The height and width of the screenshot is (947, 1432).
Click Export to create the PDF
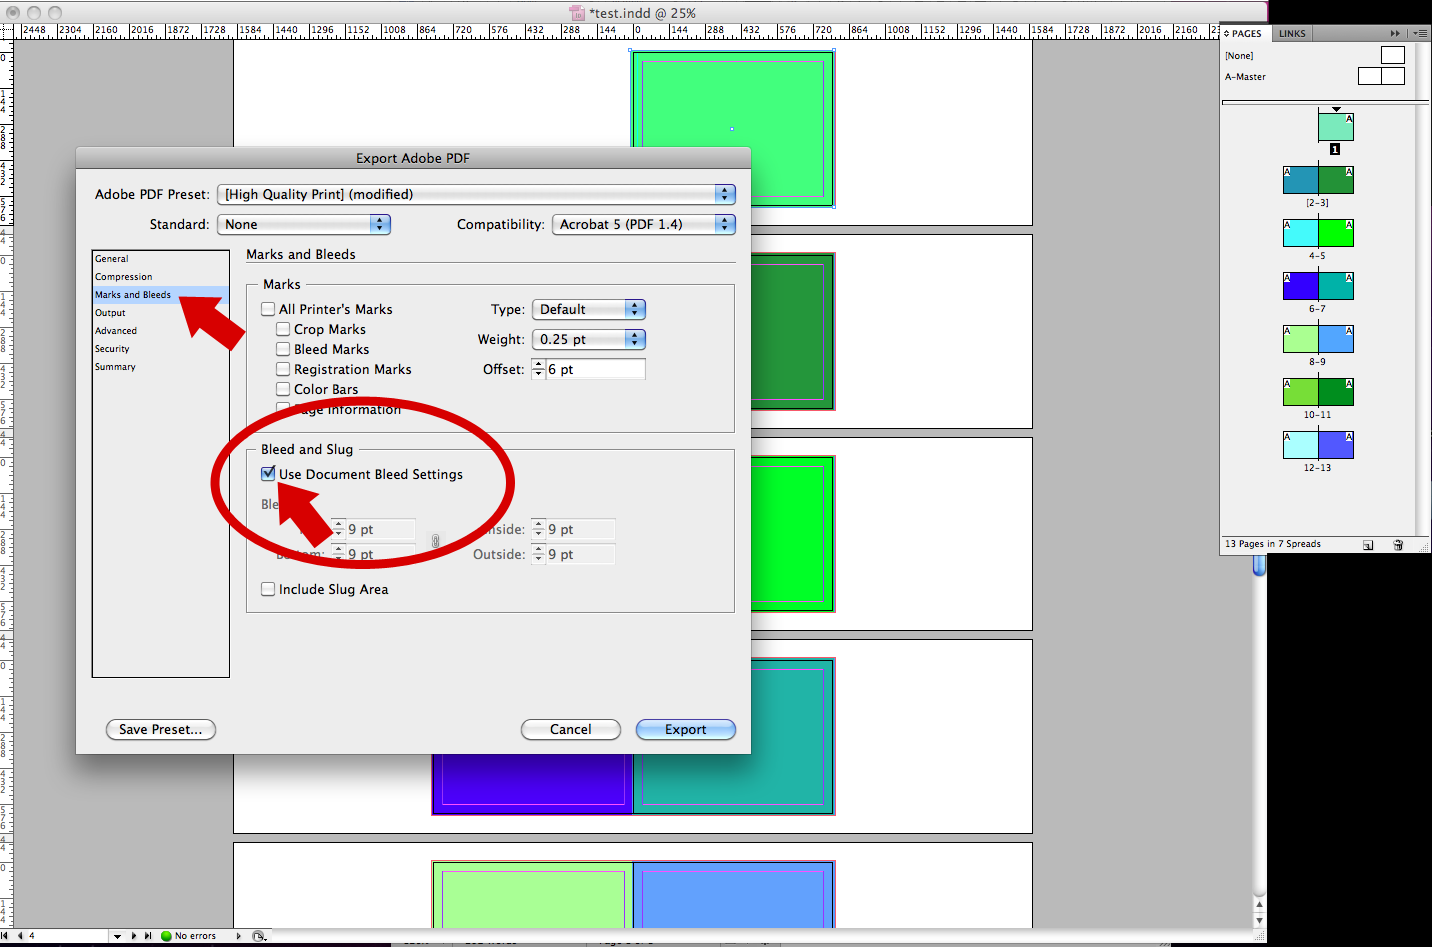pyautogui.click(x=686, y=730)
